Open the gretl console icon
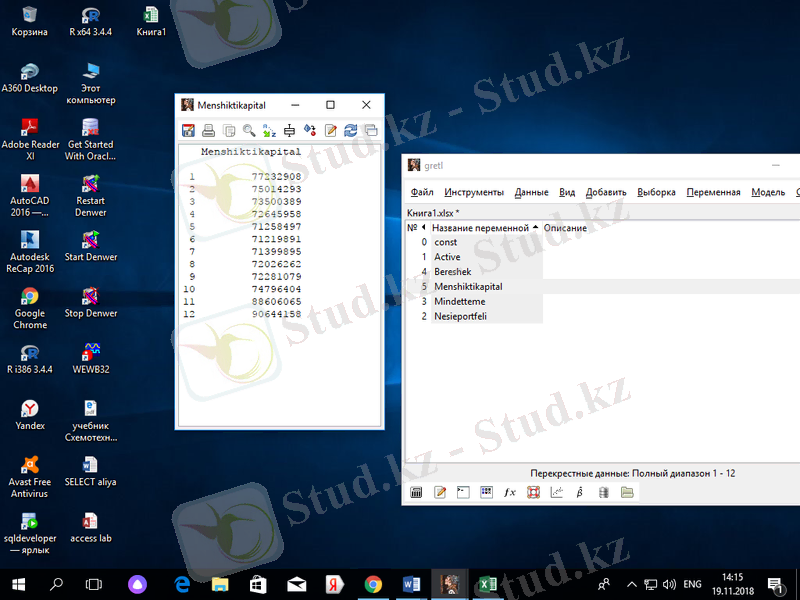Screen dimensions: 800x600 click(463, 492)
